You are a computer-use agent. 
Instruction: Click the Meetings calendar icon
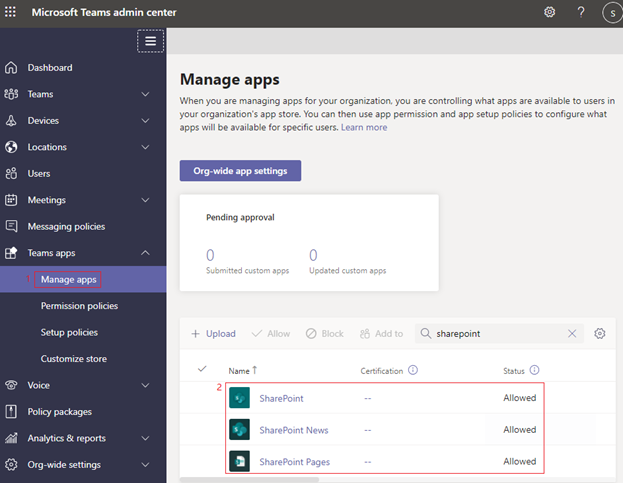[x=11, y=200]
